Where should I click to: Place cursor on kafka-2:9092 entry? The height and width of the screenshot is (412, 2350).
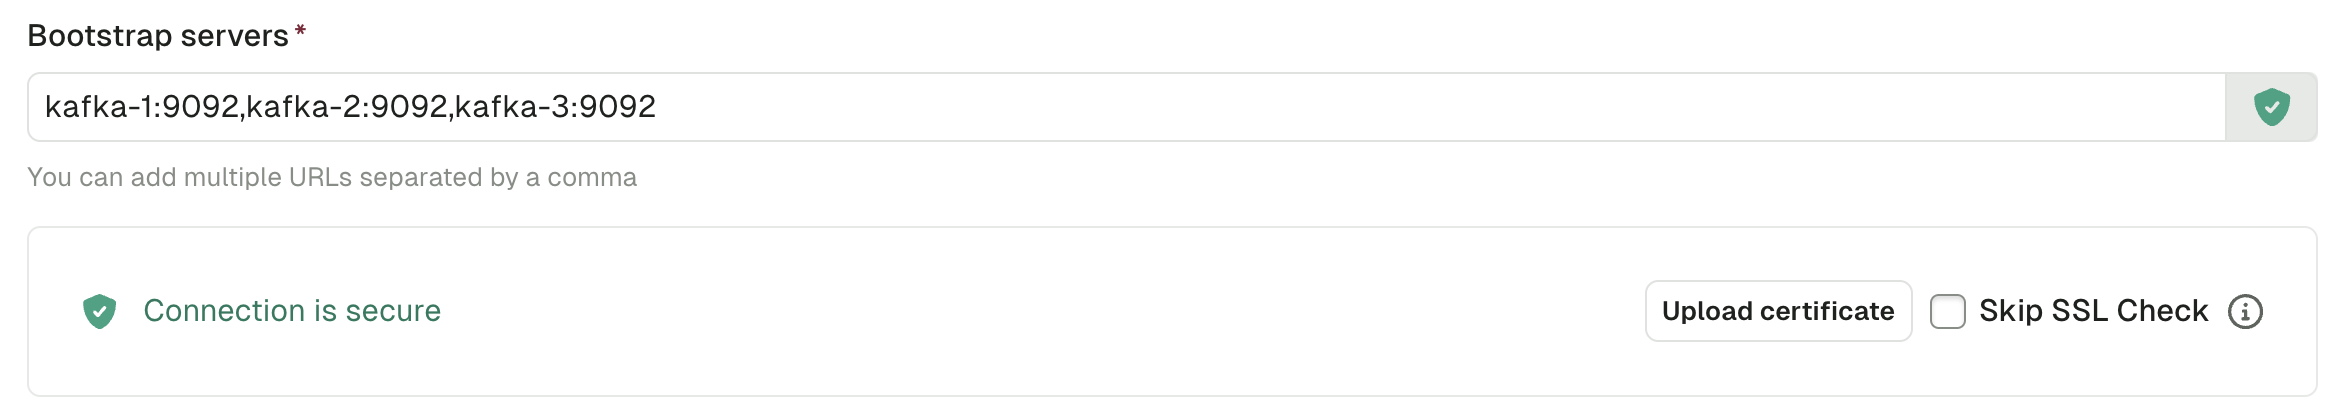(346, 107)
